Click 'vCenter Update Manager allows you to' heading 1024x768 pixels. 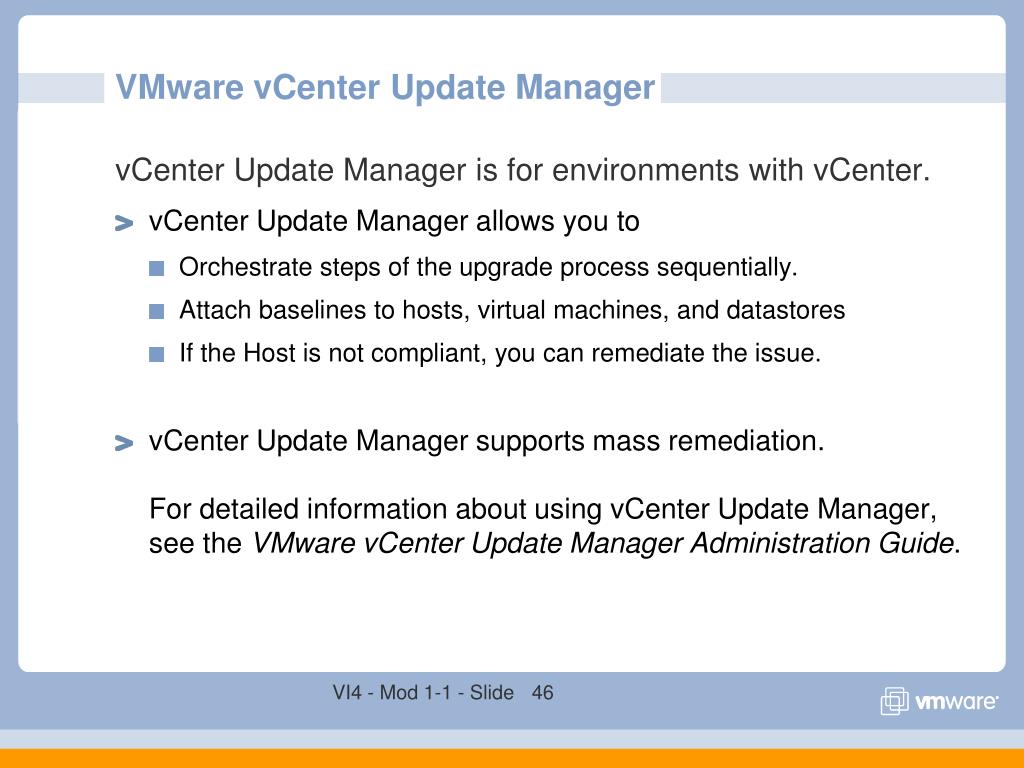(x=394, y=222)
